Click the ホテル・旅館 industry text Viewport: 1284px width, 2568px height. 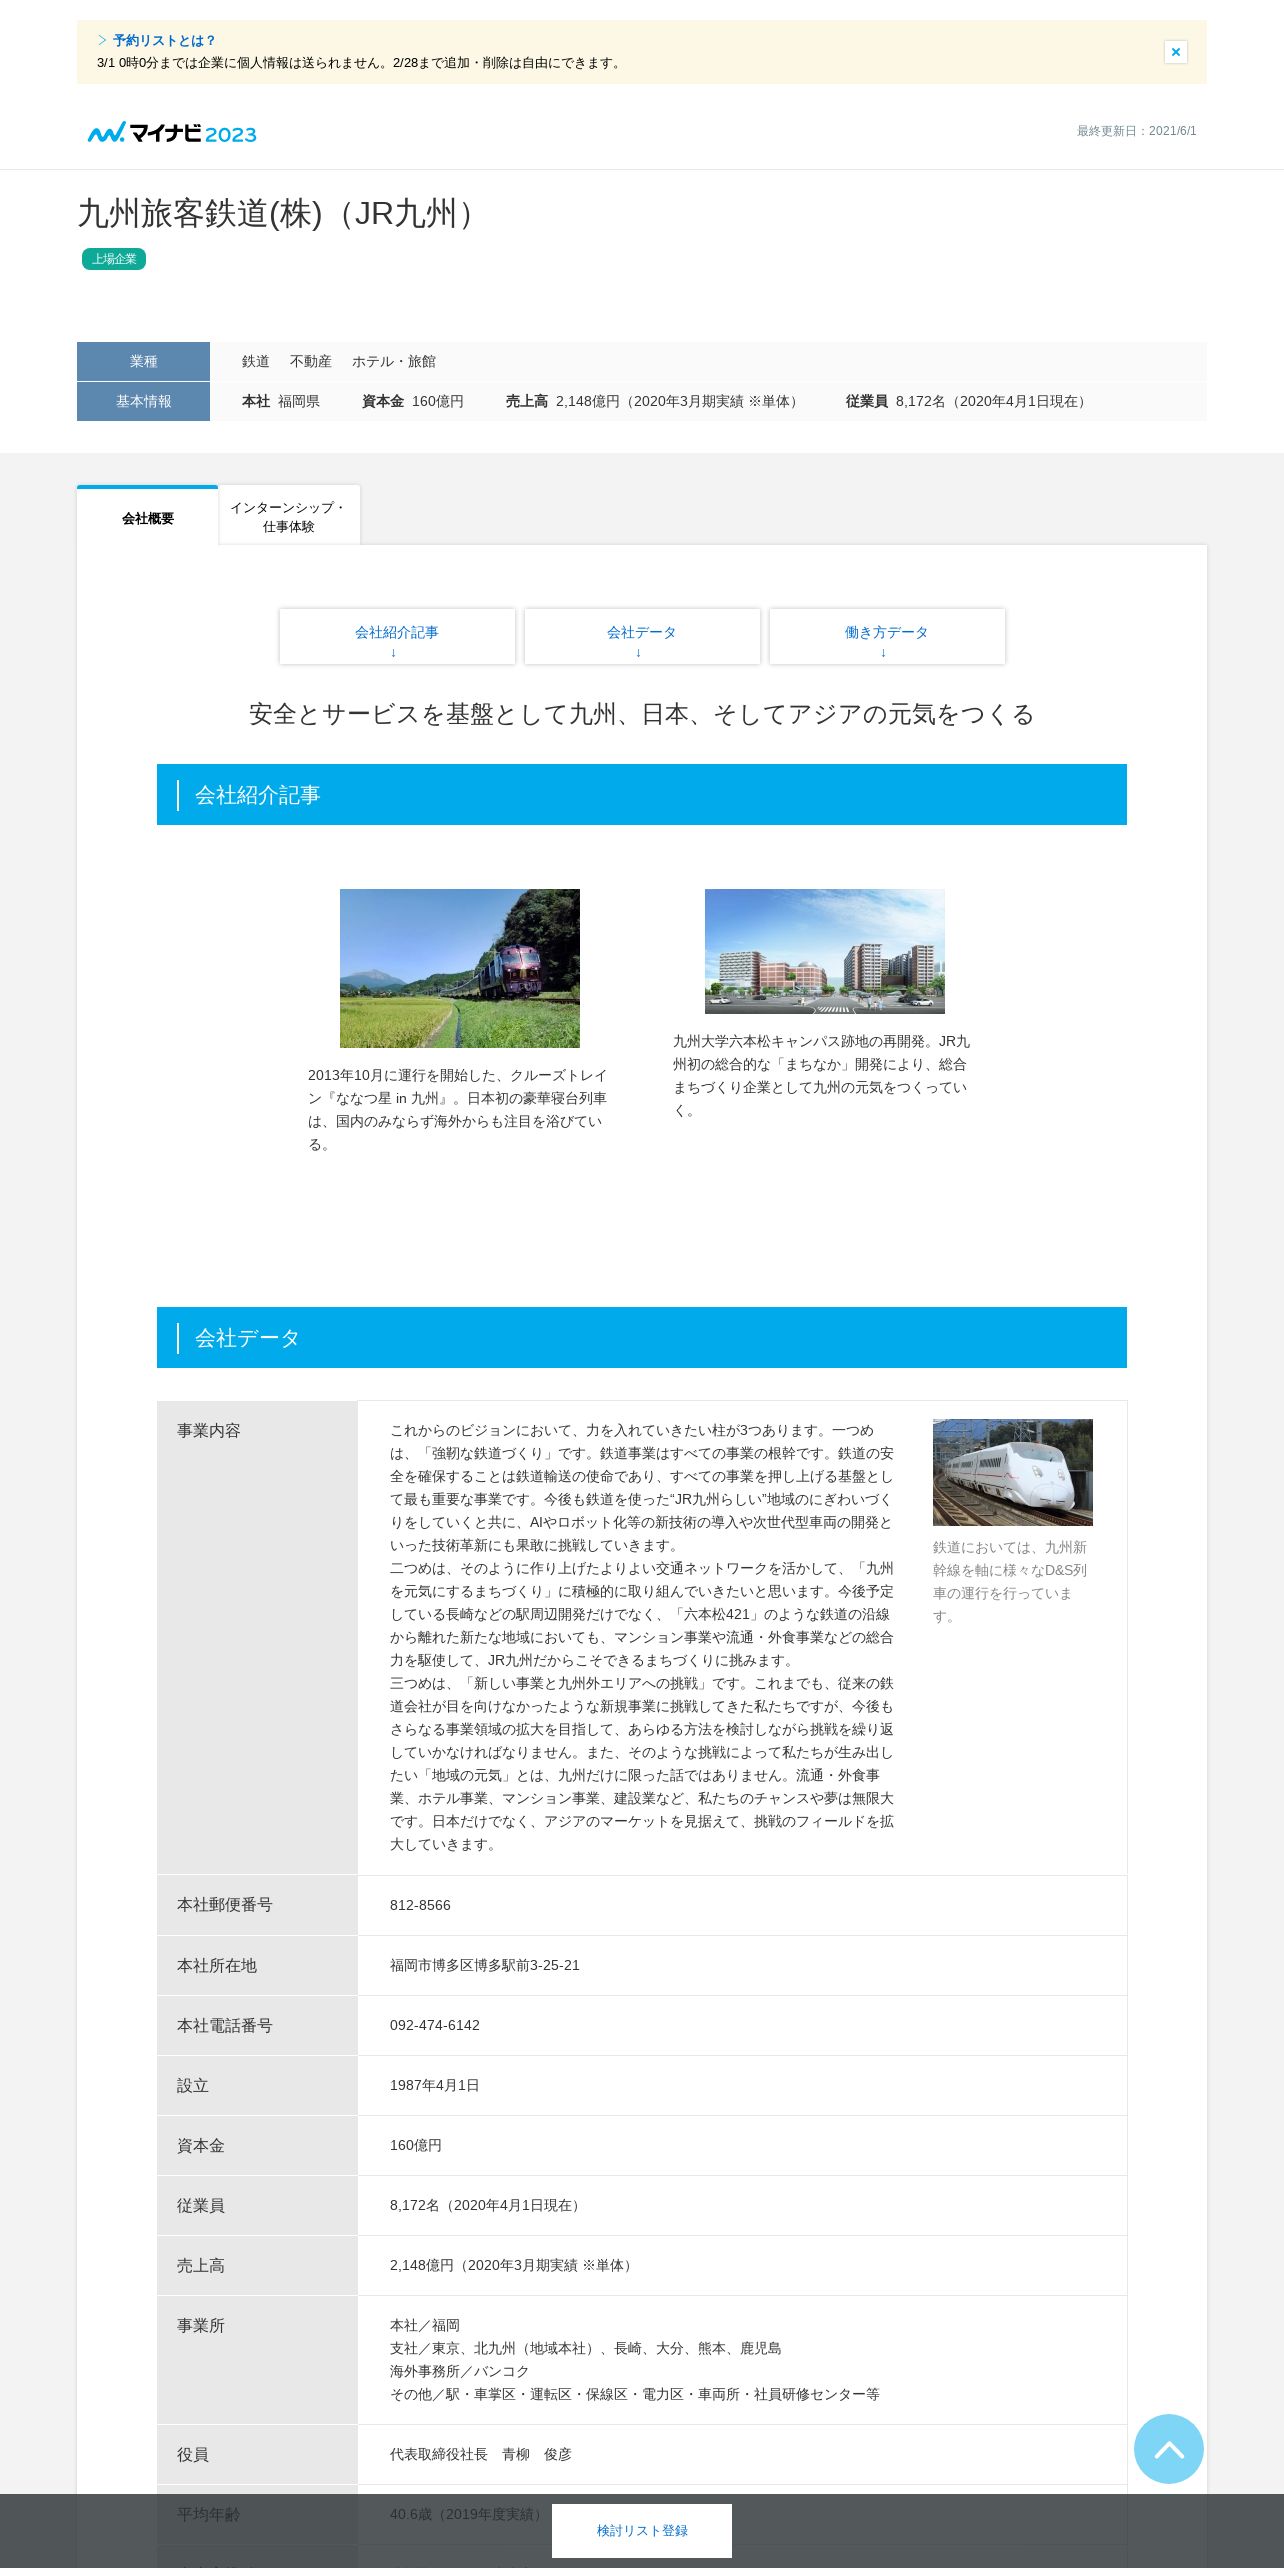394,361
